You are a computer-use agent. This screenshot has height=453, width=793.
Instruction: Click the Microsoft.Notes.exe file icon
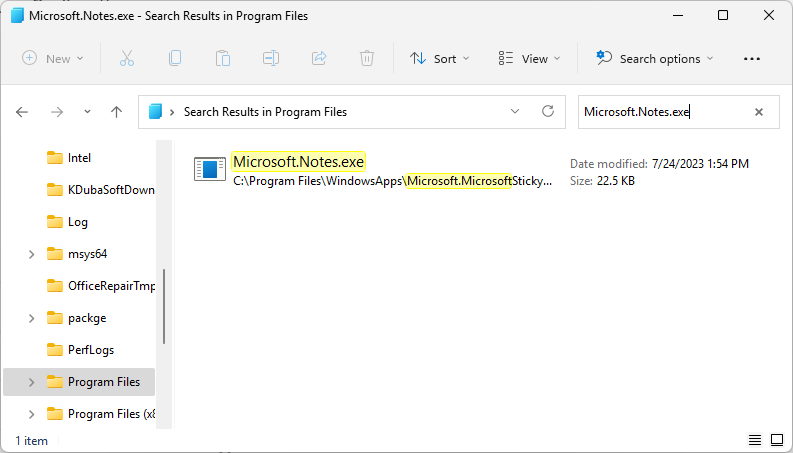click(x=210, y=169)
